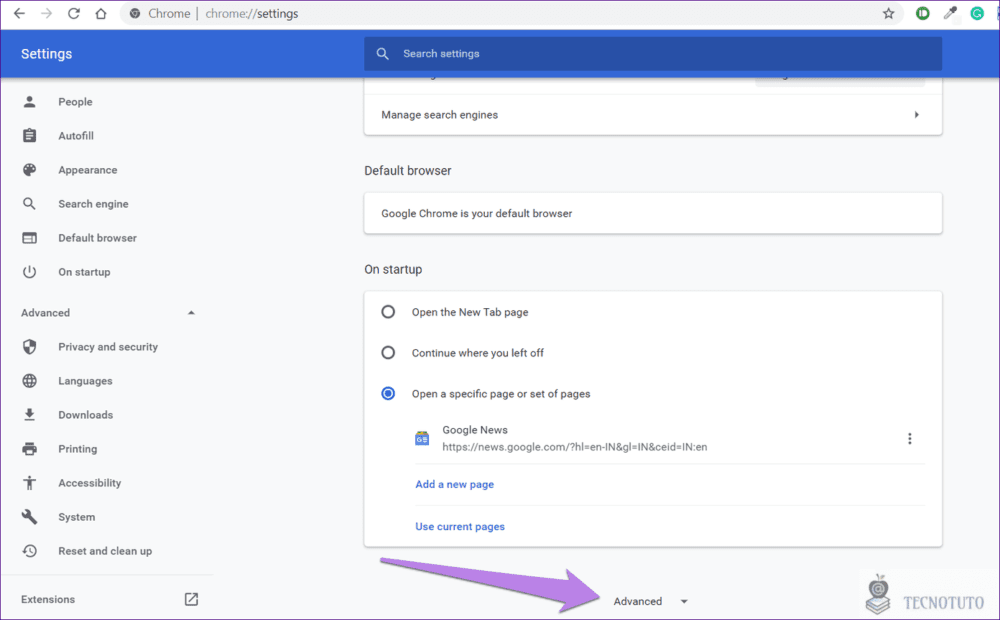Select Open a specific page radio
This screenshot has width=1000, height=620.
388,394
